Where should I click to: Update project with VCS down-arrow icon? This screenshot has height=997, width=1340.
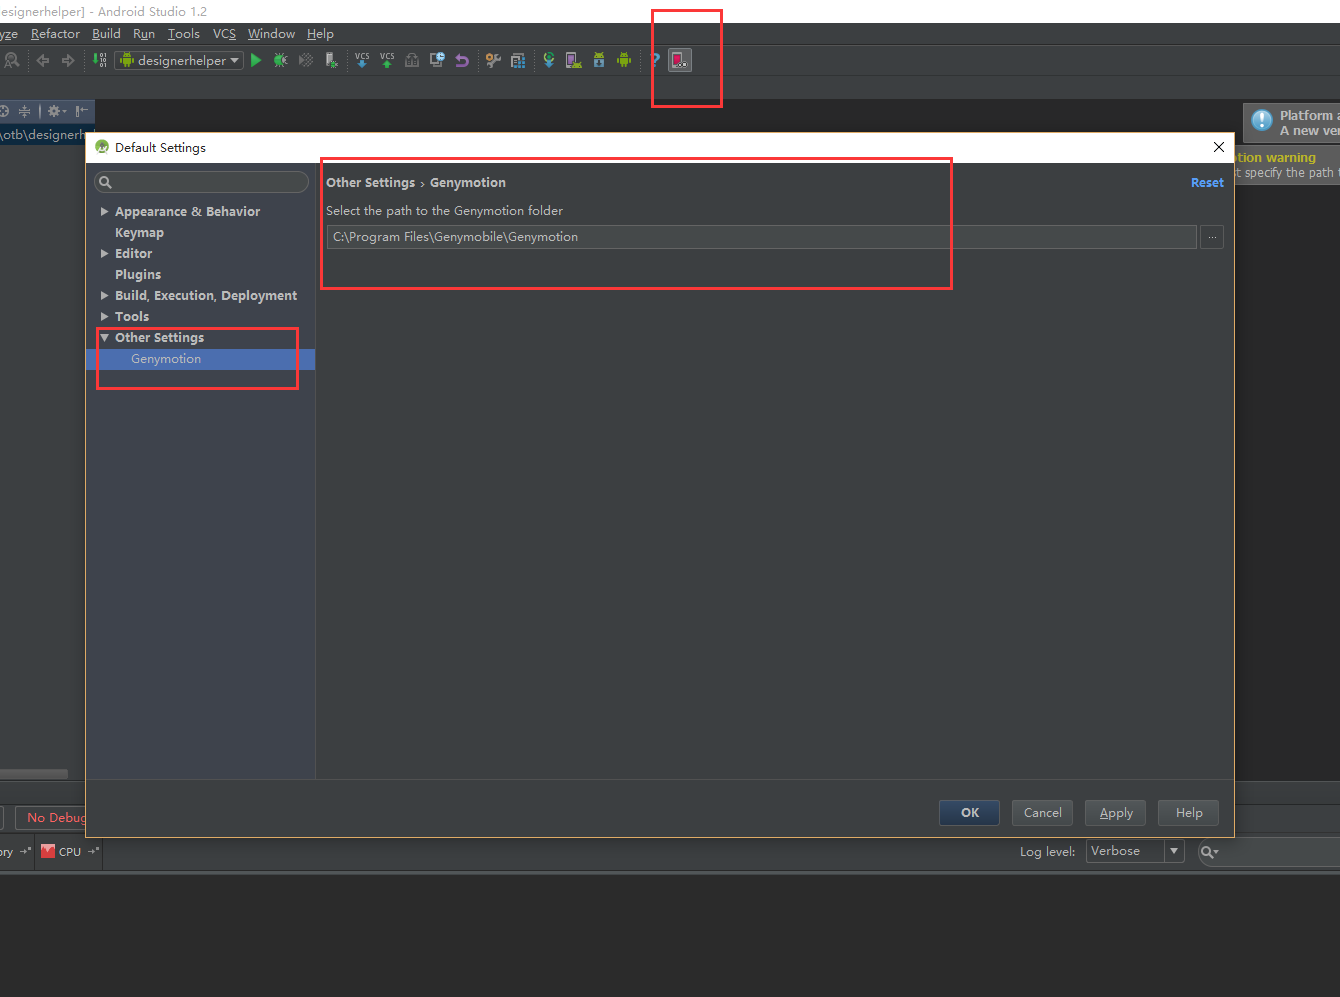point(362,60)
